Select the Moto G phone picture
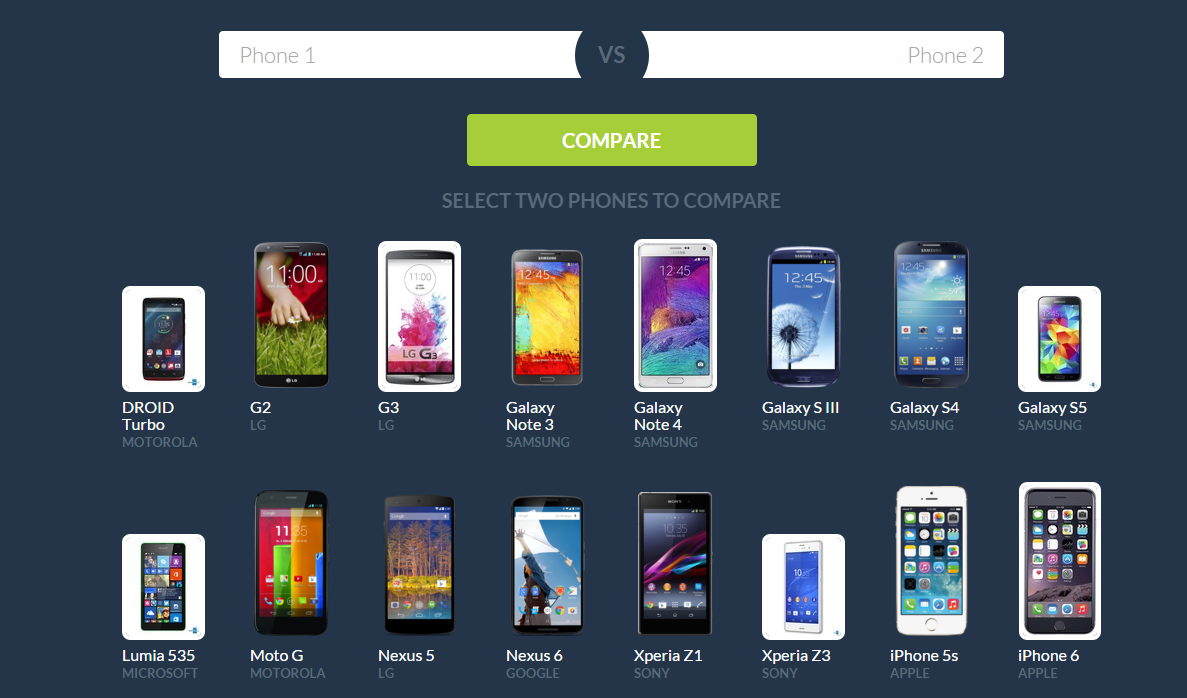Viewport: 1187px width, 698px height. pos(291,562)
